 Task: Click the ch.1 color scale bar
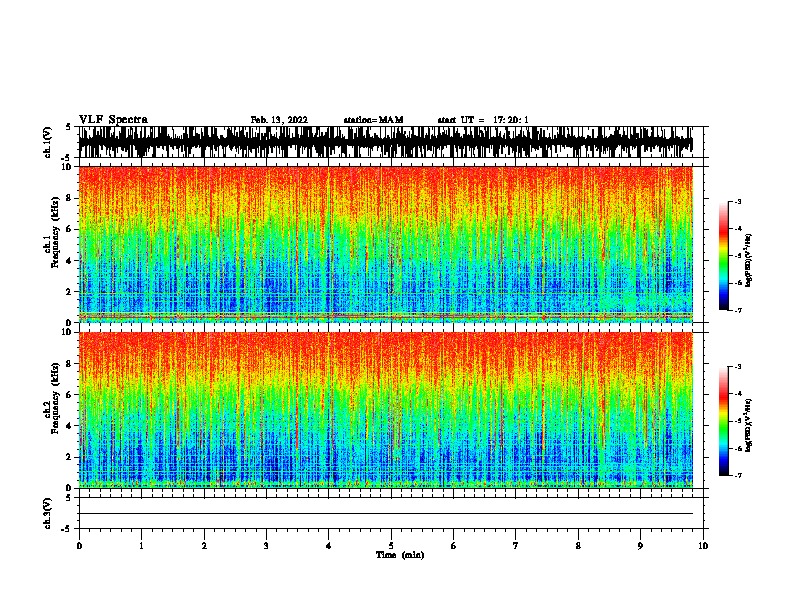724,256
